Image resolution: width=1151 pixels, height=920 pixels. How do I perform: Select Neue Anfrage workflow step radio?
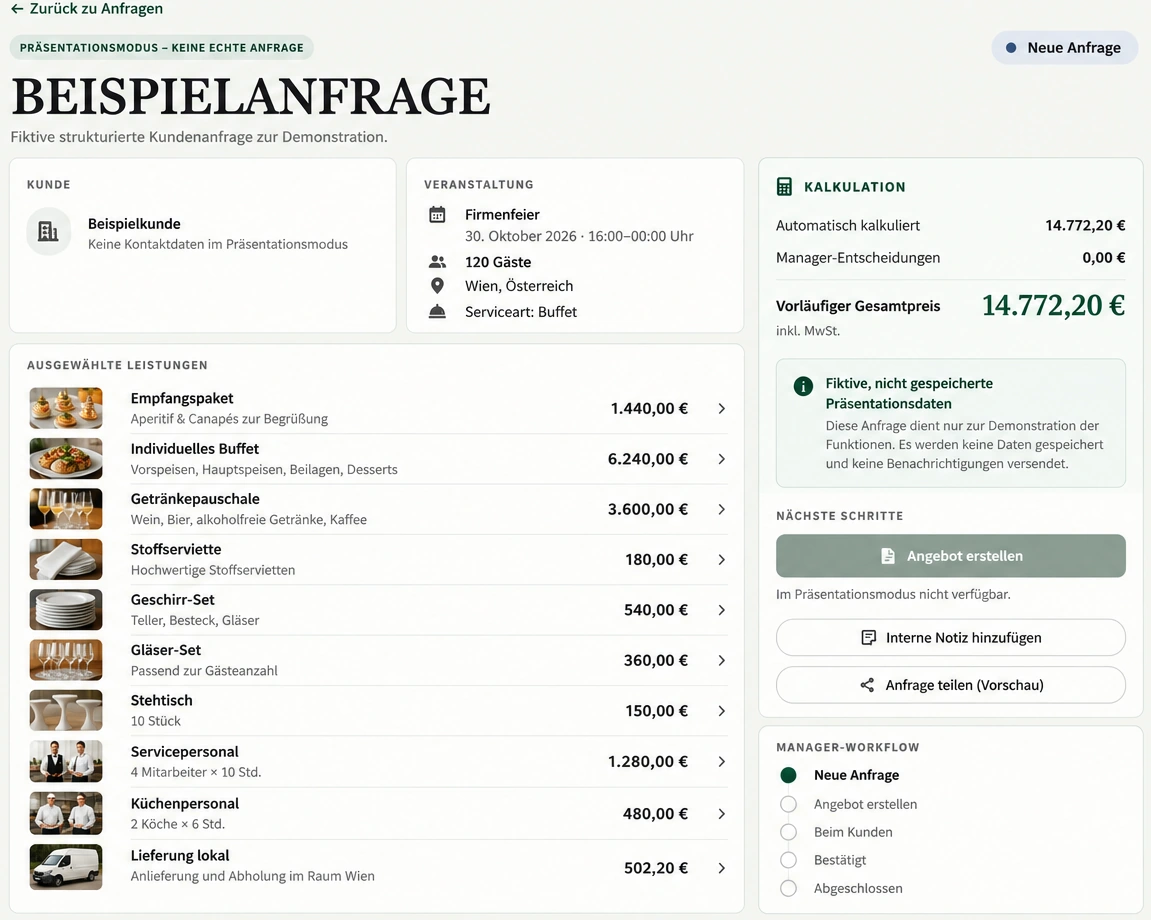(788, 775)
